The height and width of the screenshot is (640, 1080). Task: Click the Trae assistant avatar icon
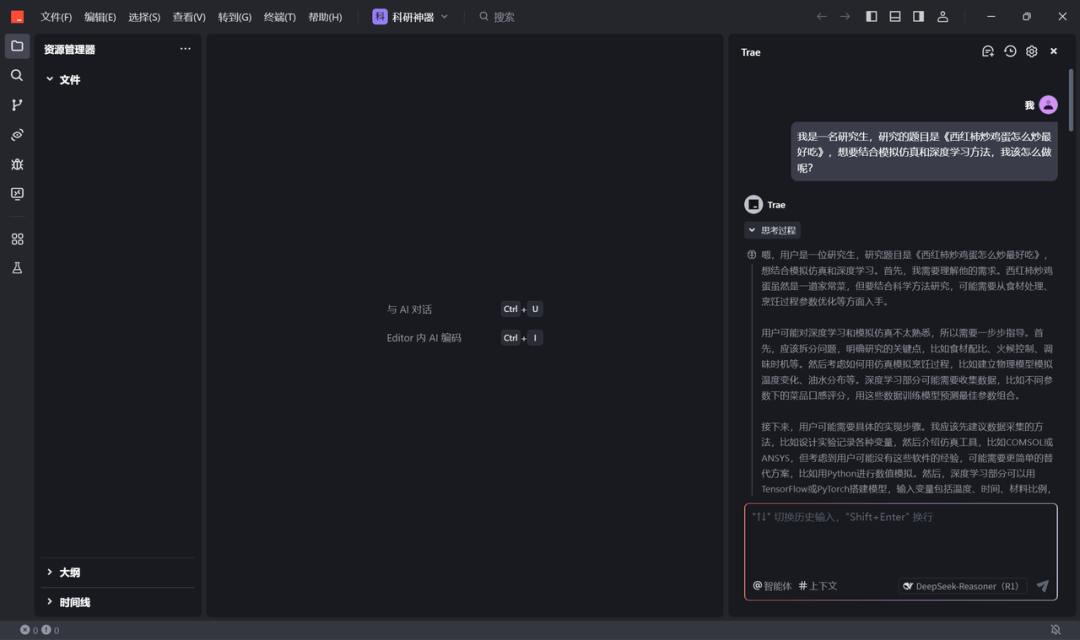coord(754,205)
